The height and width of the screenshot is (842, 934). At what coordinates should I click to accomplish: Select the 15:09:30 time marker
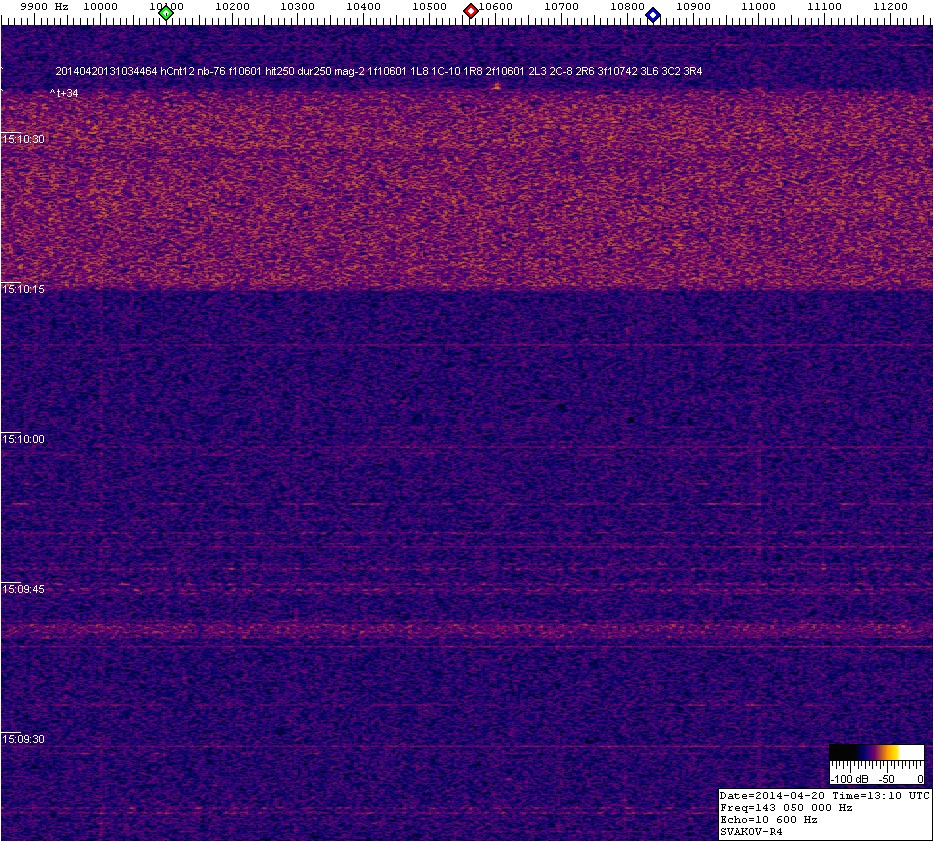coord(24,739)
